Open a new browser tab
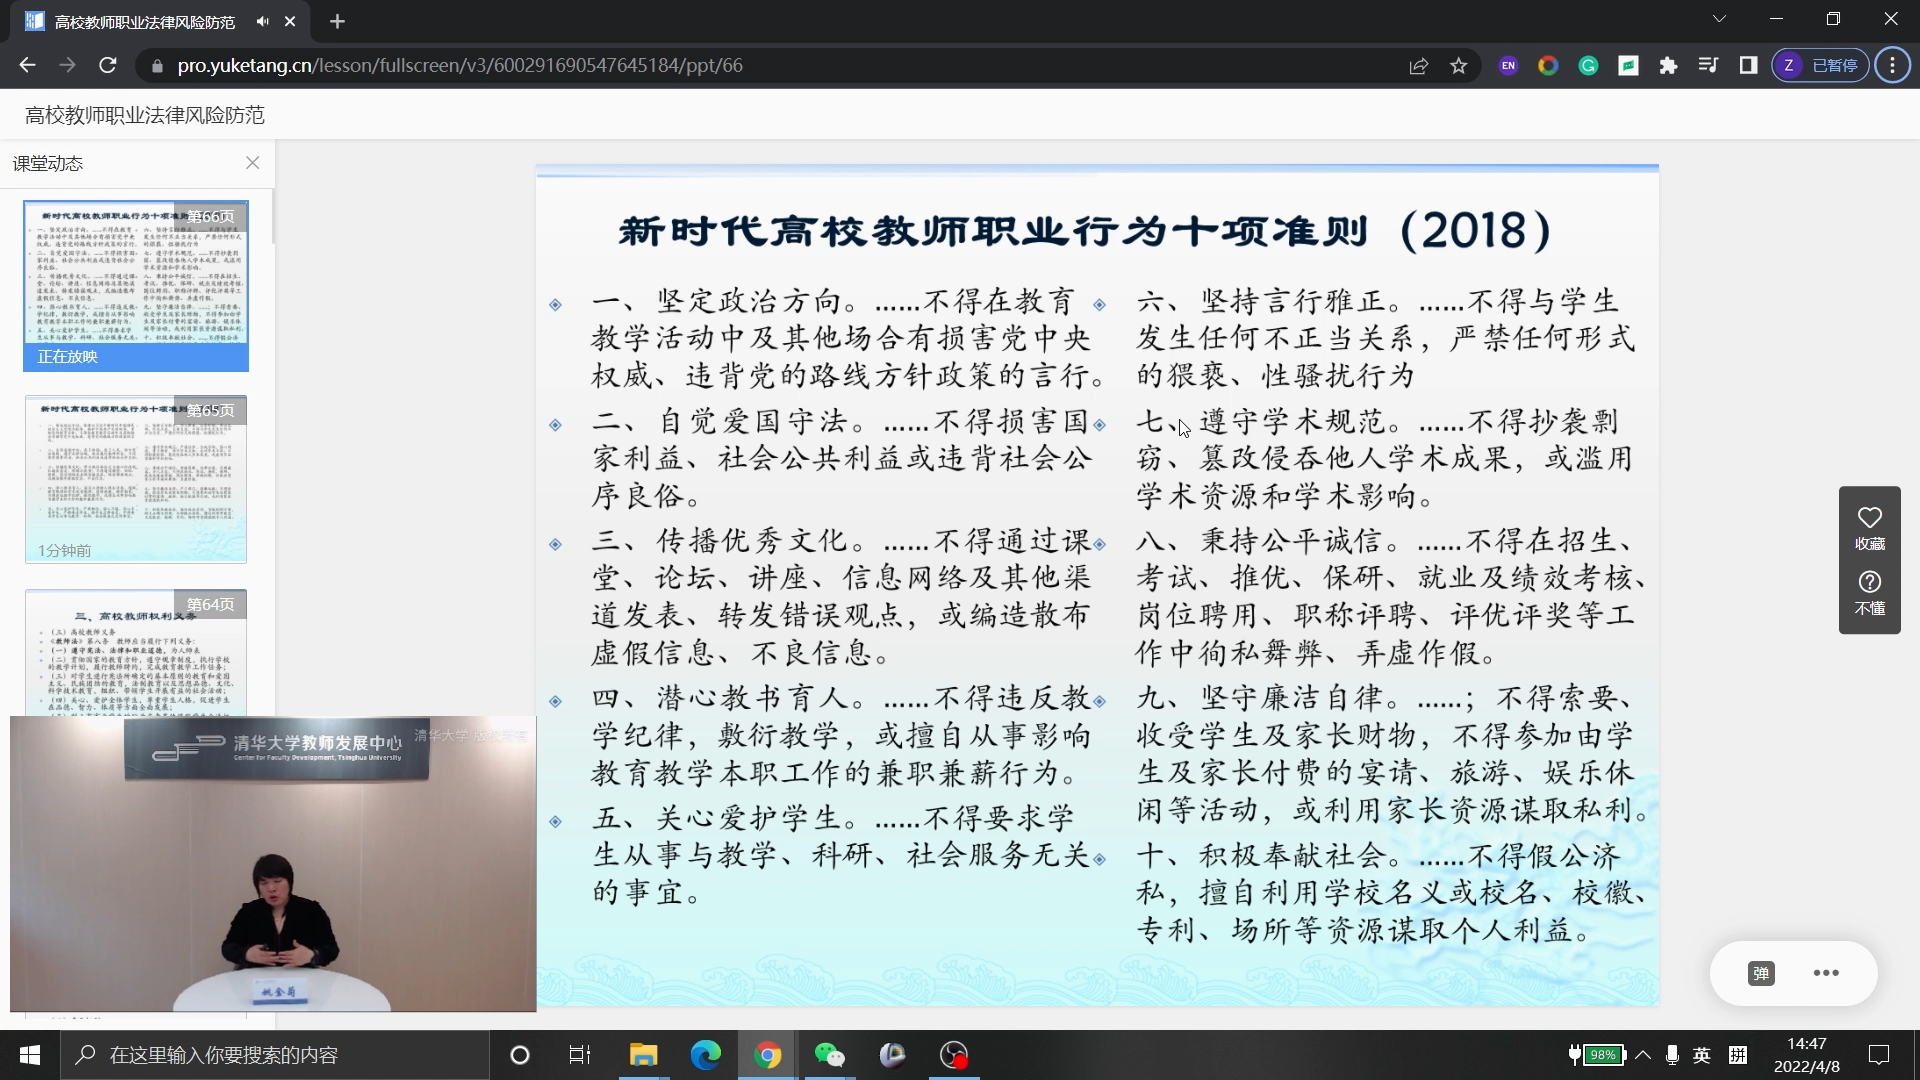The height and width of the screenshot is (1080, 1920). point(337,21)
